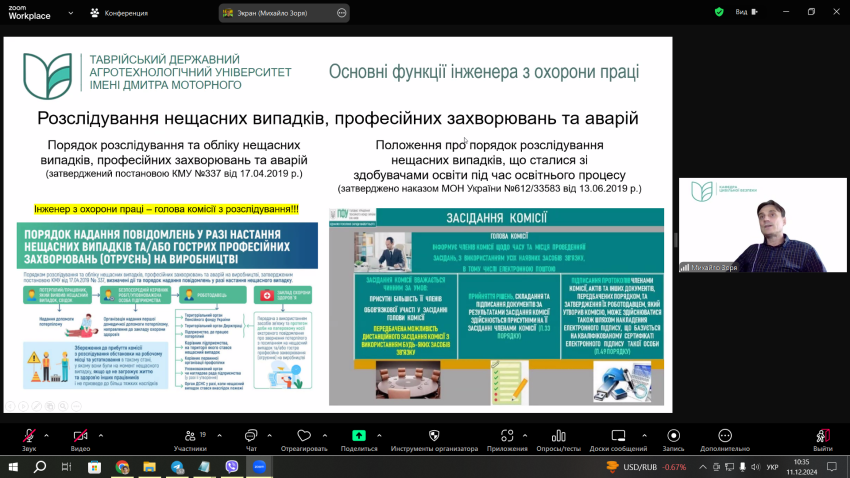Unmute microphone via Звук icon
Image resolution: width=850 pixels, height=478 pixels.
pos(29,436)
